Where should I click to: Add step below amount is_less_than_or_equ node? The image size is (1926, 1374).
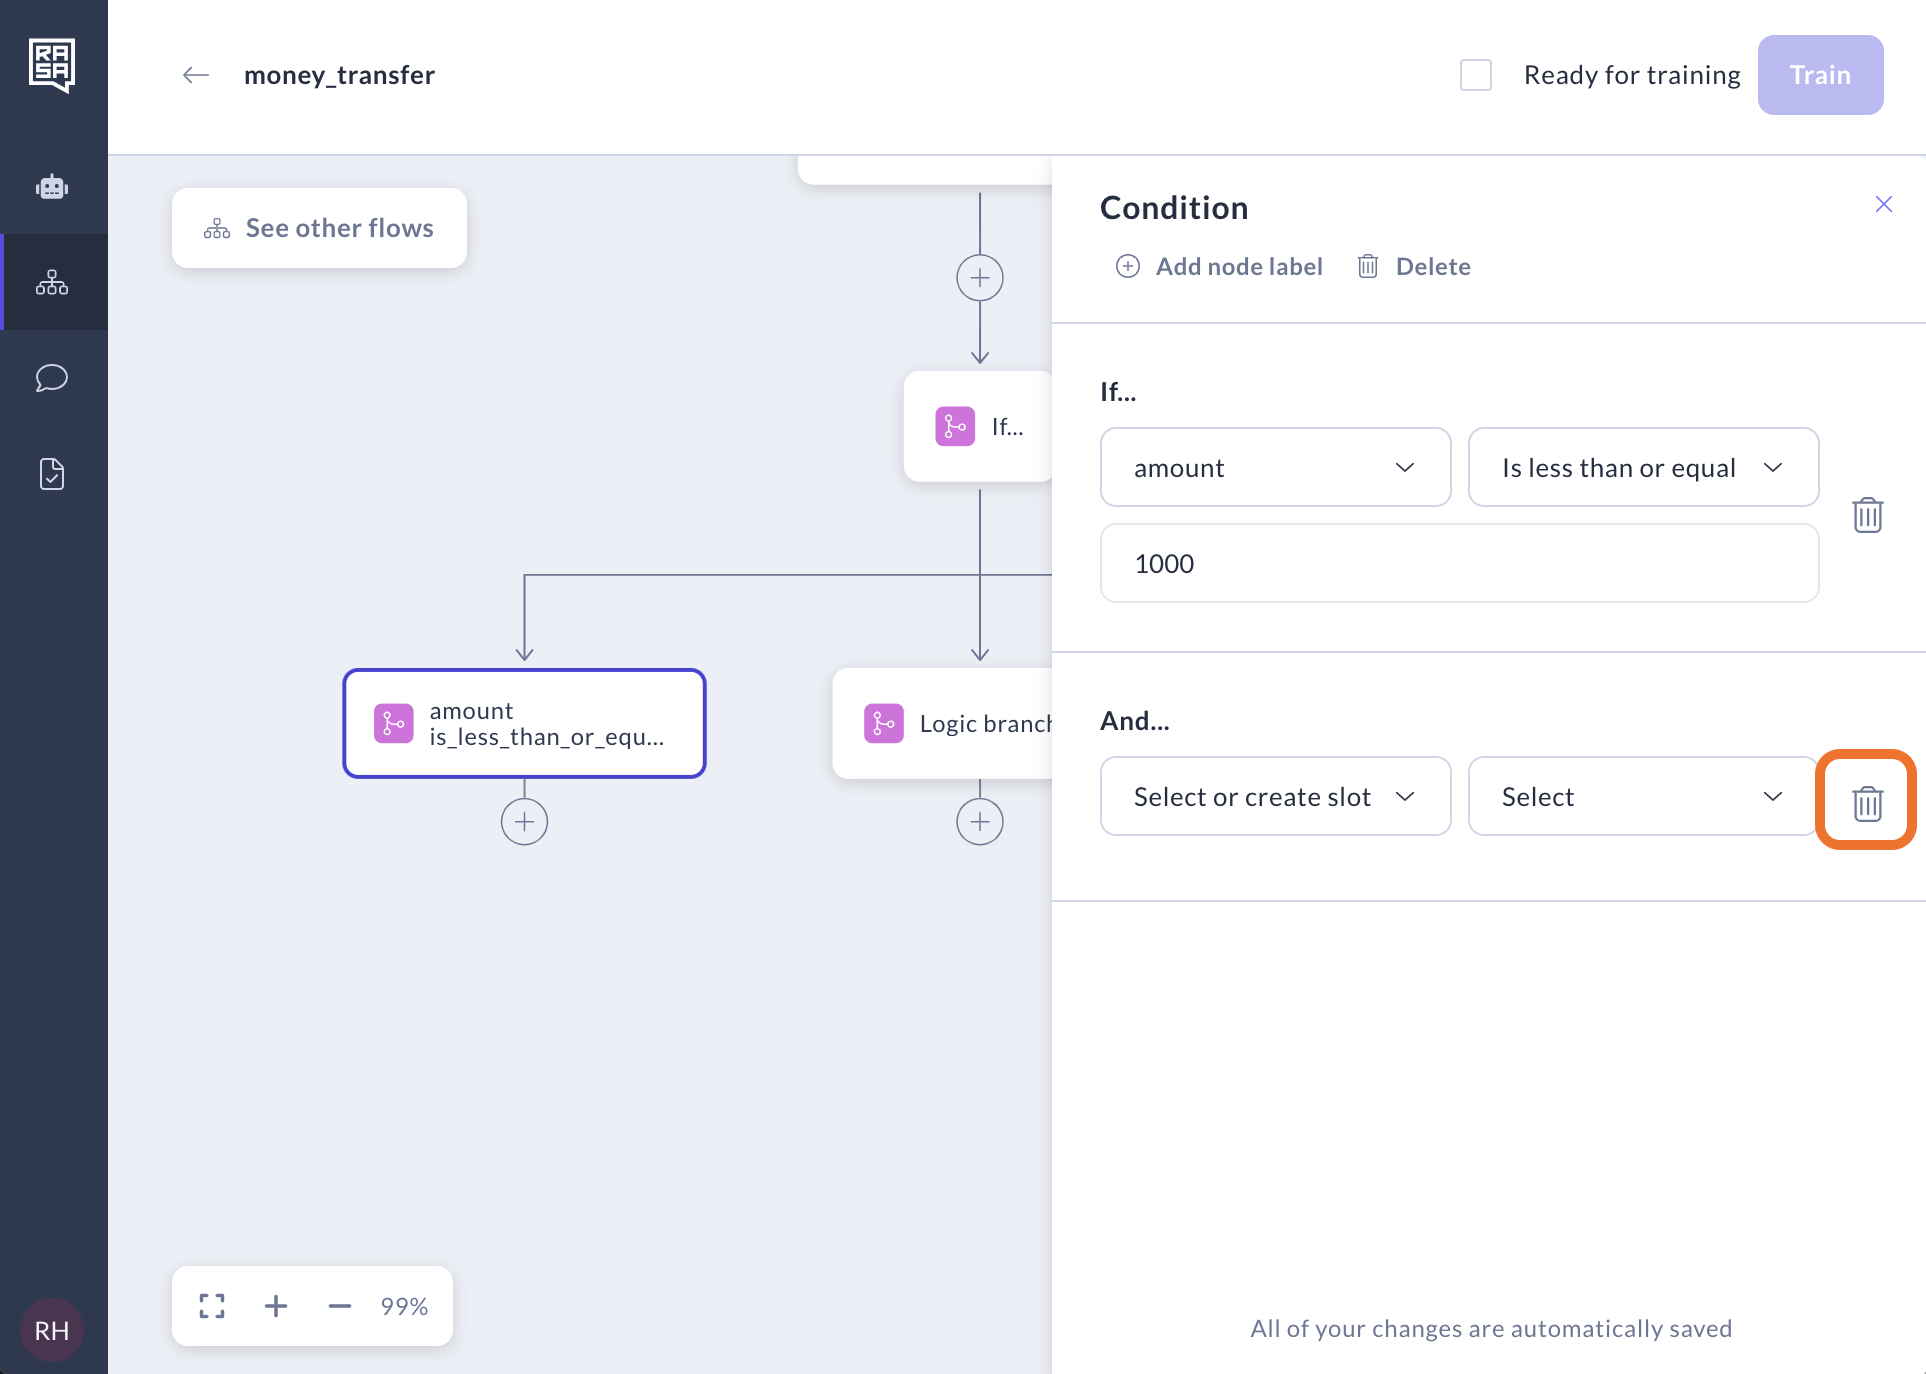pos(524,822)
